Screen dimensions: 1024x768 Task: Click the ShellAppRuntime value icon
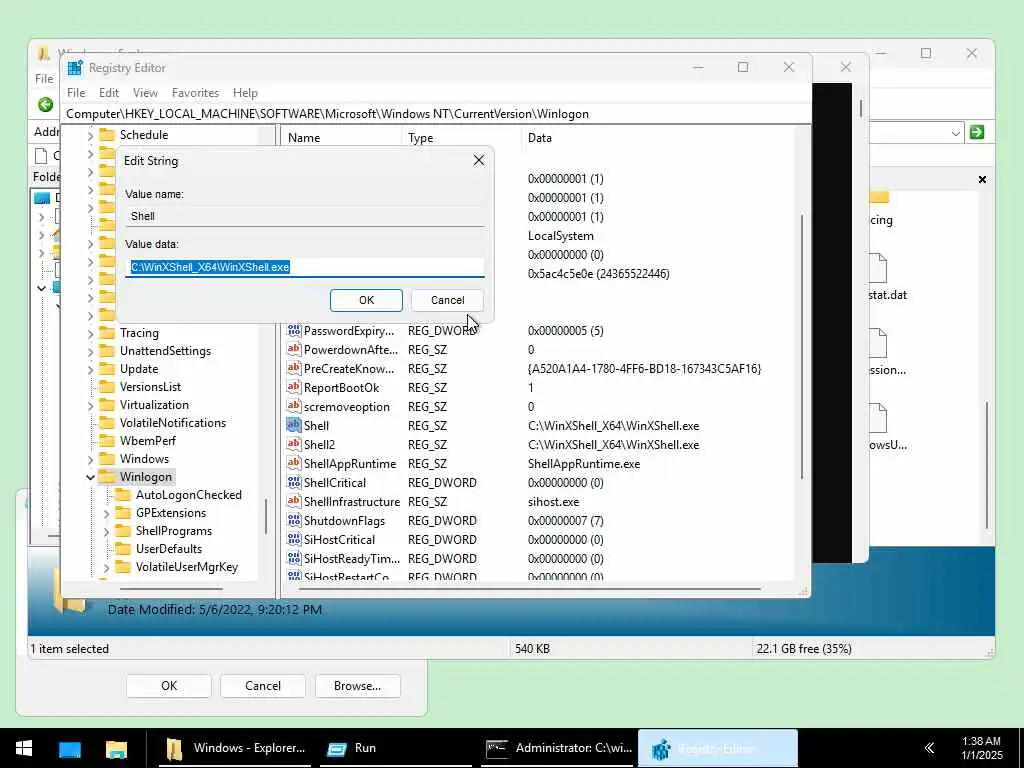point(294,463)
